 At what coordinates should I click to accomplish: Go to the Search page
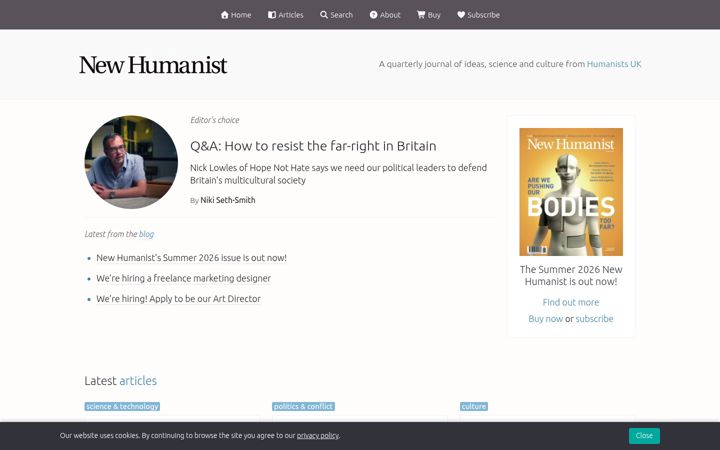point(337,15)
